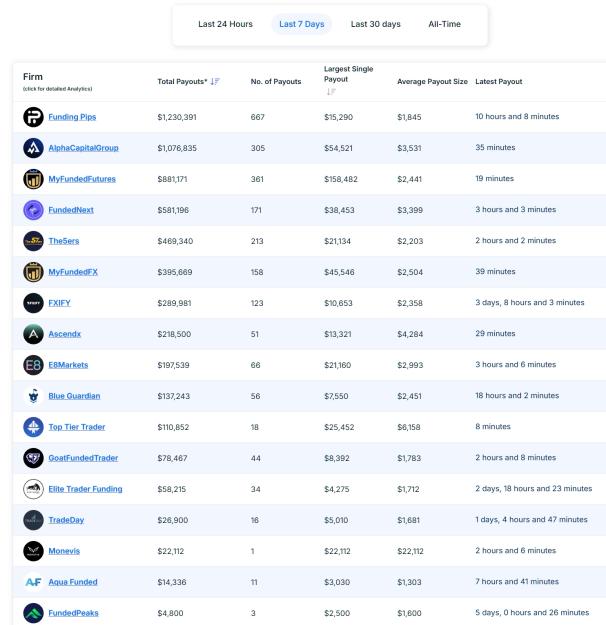The width and height of the screenshot is (606, 625).
Task: Click the MyFundedFutures logo icon
Action: tap(33, 179)
